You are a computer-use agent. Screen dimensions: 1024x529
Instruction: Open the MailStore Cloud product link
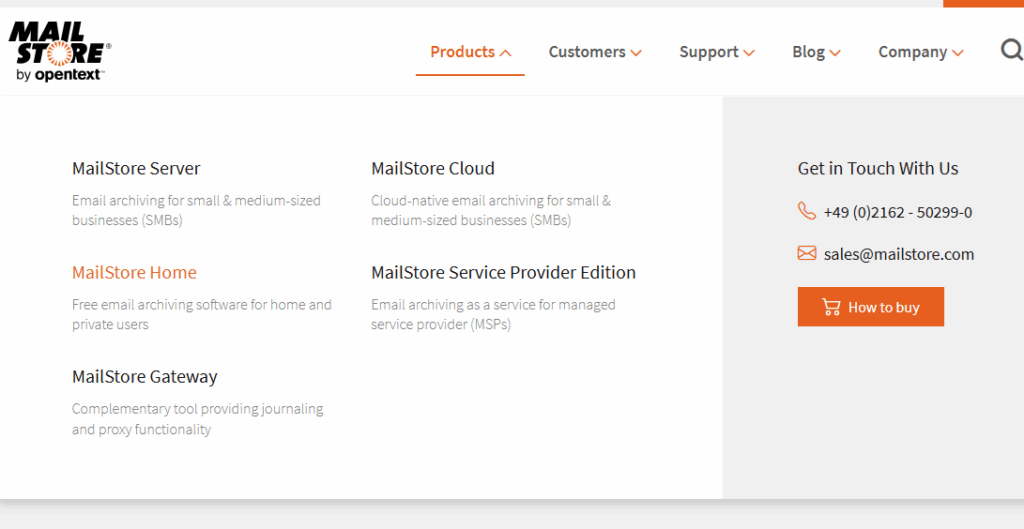[x=432, y=168]
